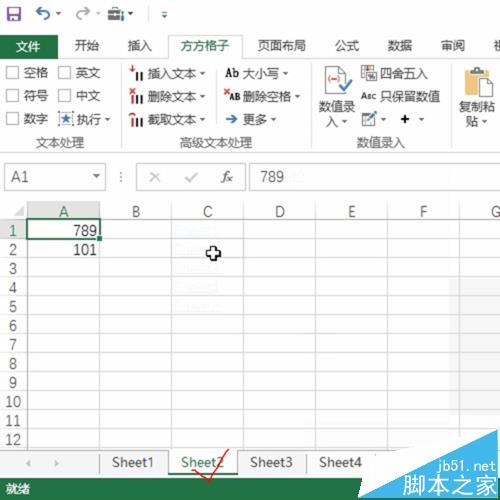This screenshot has height=500, width=500.
Task: Expand the 删除文本 dropdown arrow
Action: pyautogui.click(x=202, y=97)
